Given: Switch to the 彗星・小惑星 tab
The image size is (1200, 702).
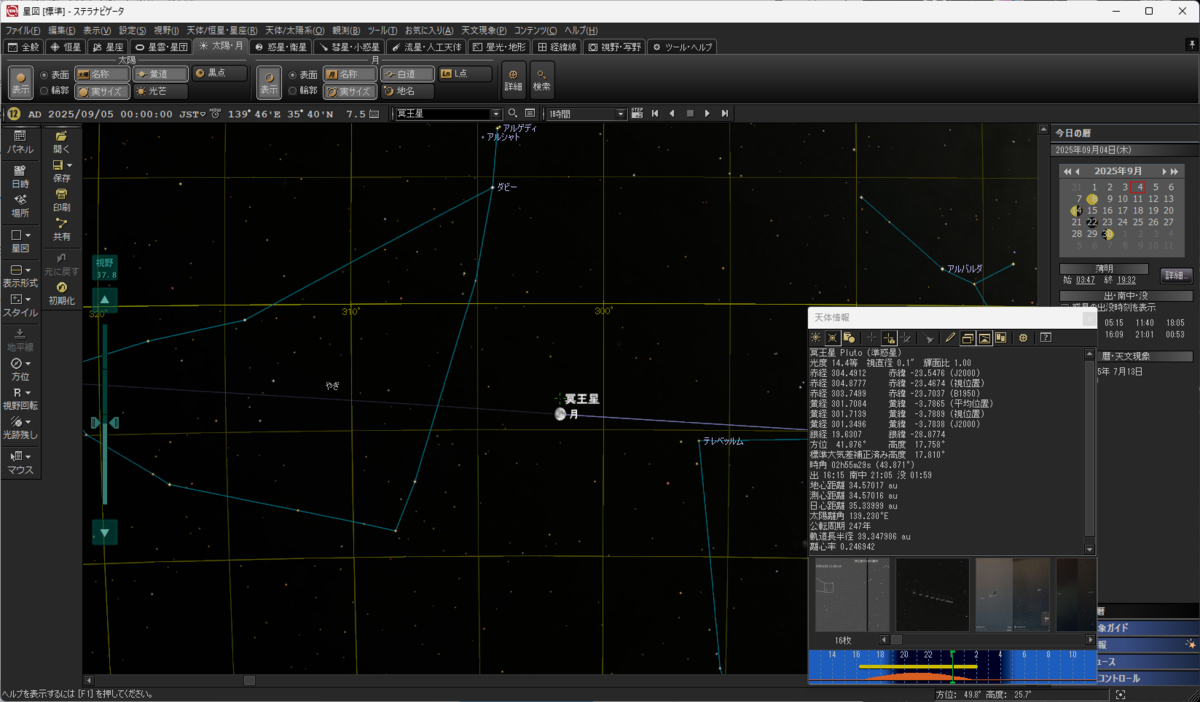Looking at the screenshot, I should 350,47.
